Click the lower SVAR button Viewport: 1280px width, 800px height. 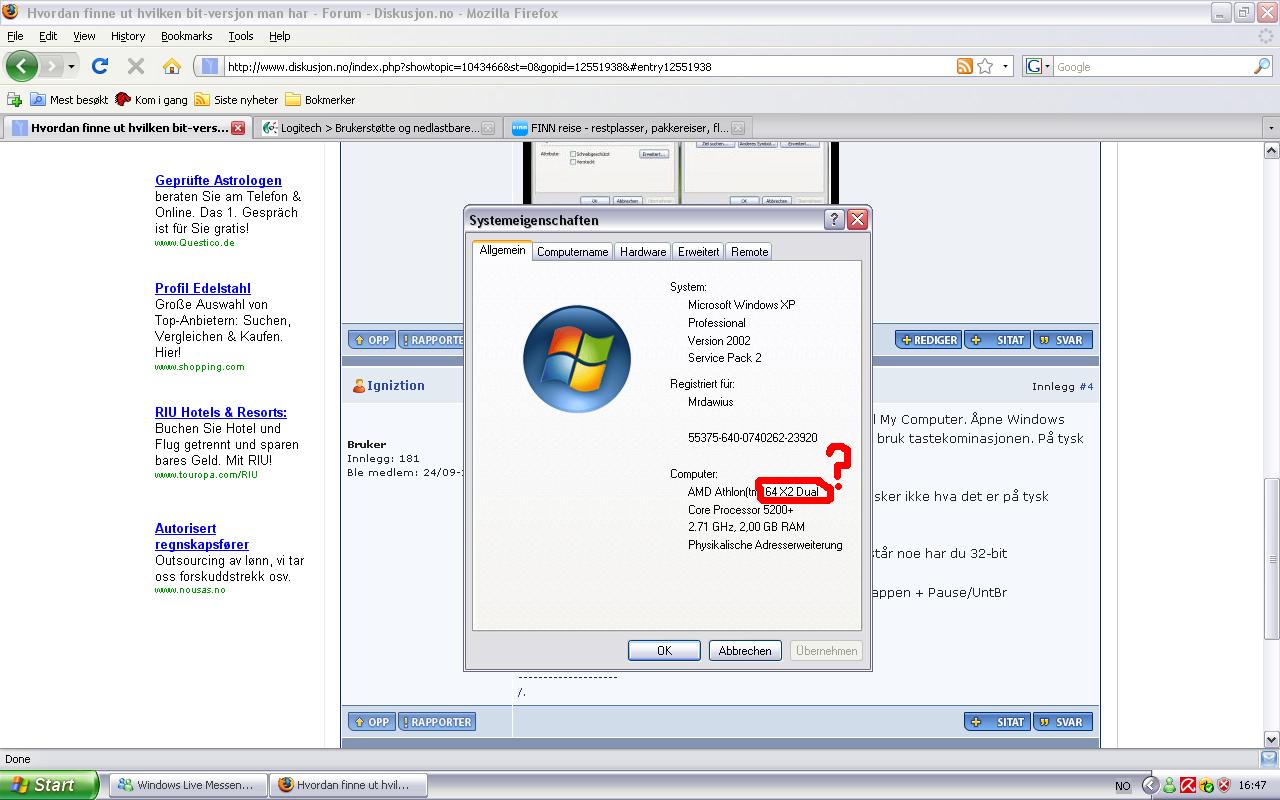1062,722
